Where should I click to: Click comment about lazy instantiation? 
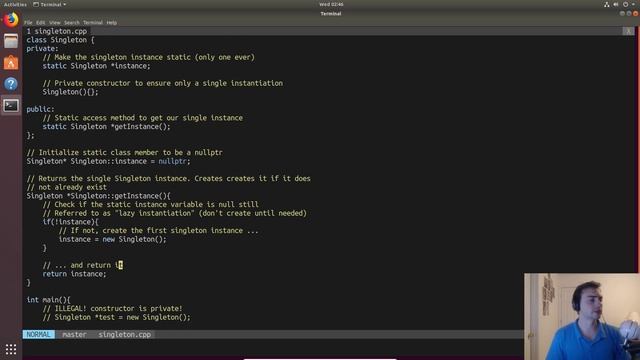coord(175,213)
